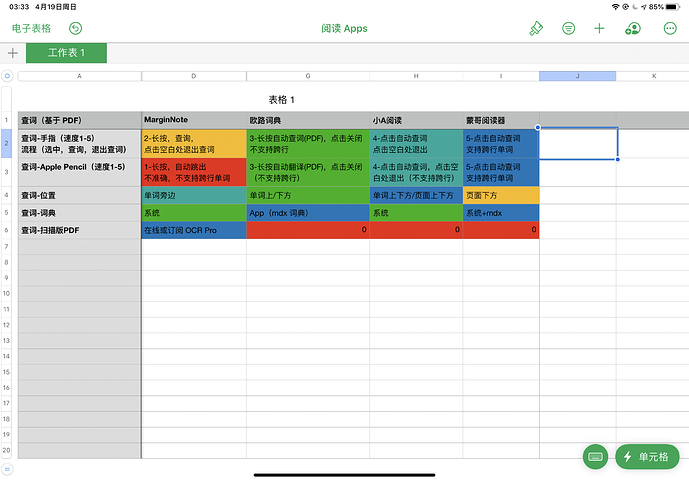The image size is (689, 481).
Task: Tap the table select-all circle handle
Action: click(7, 76)
